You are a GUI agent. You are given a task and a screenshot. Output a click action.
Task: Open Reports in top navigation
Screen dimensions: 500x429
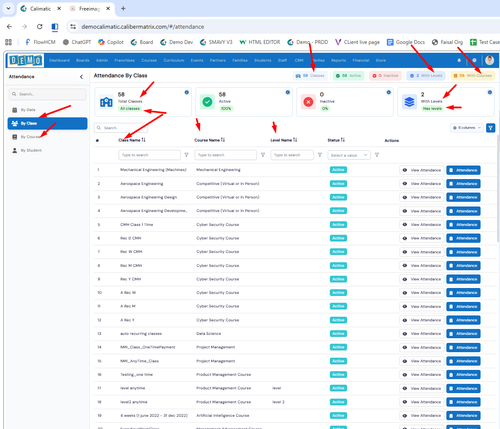point(338,60)
